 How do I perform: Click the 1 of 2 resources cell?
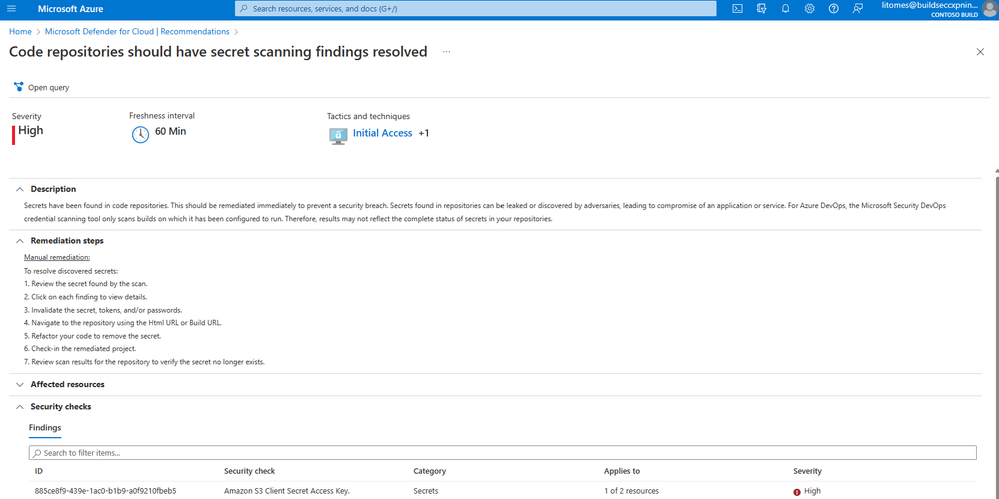coord(631,491)
